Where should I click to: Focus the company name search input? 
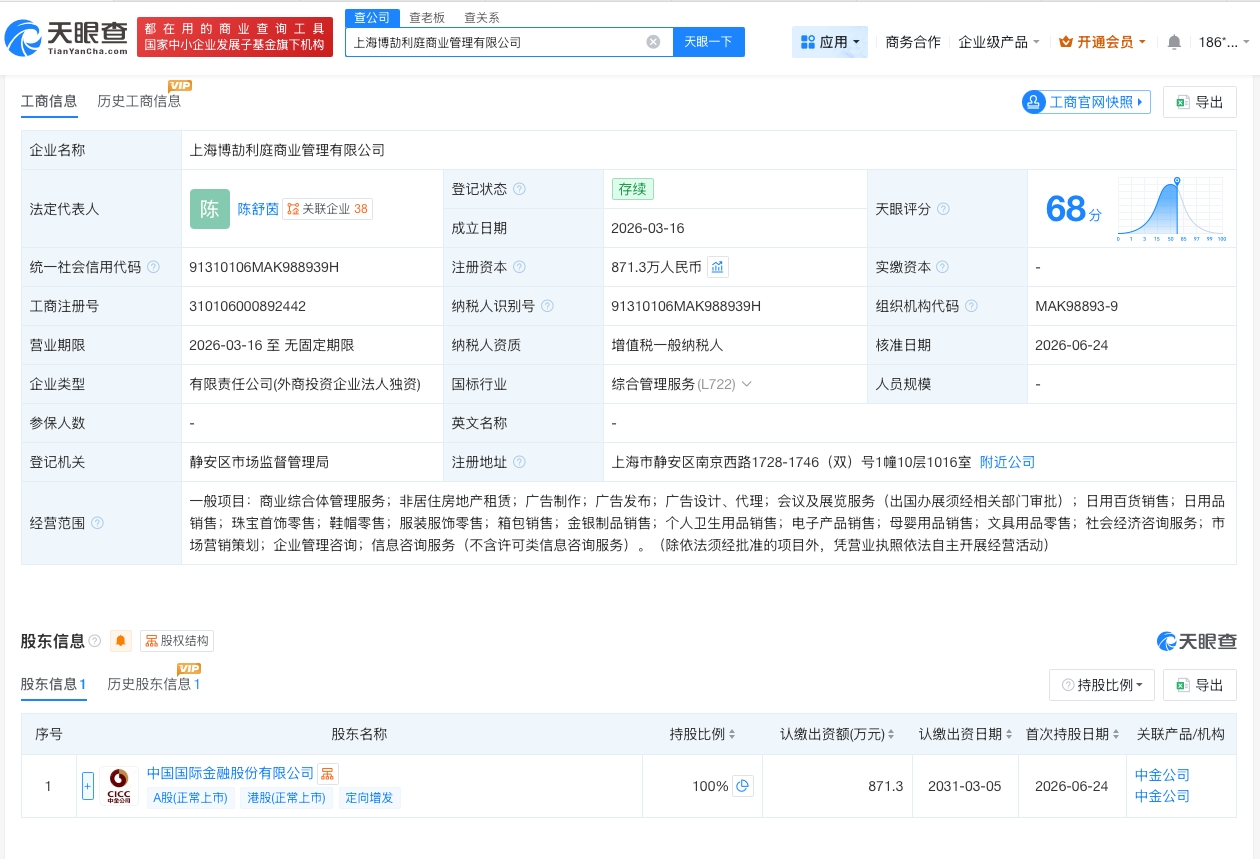click(495, 42)
